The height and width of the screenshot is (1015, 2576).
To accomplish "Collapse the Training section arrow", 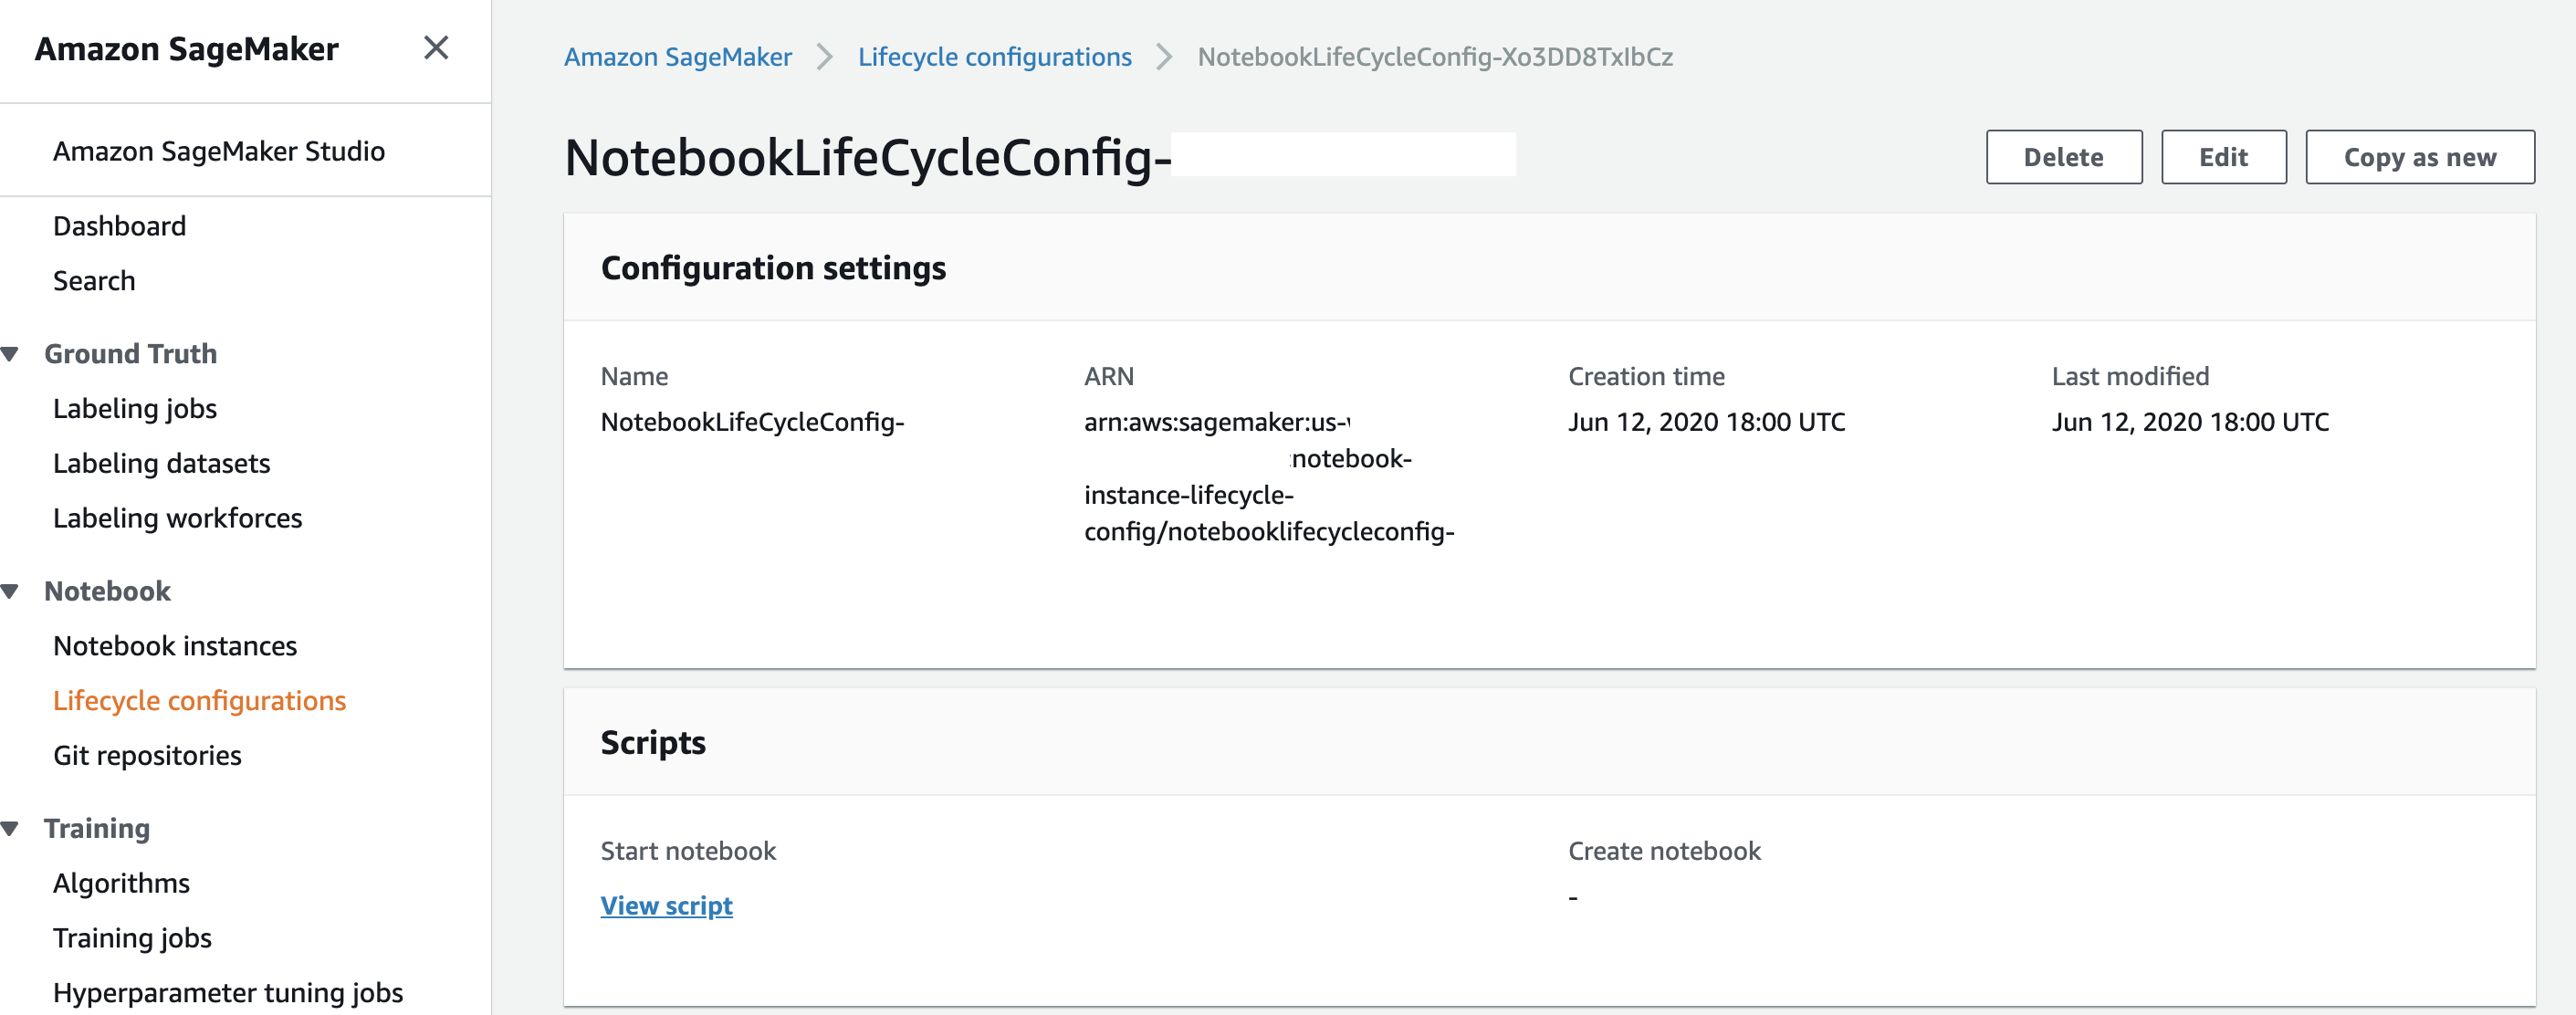I will tap(11, 828).
